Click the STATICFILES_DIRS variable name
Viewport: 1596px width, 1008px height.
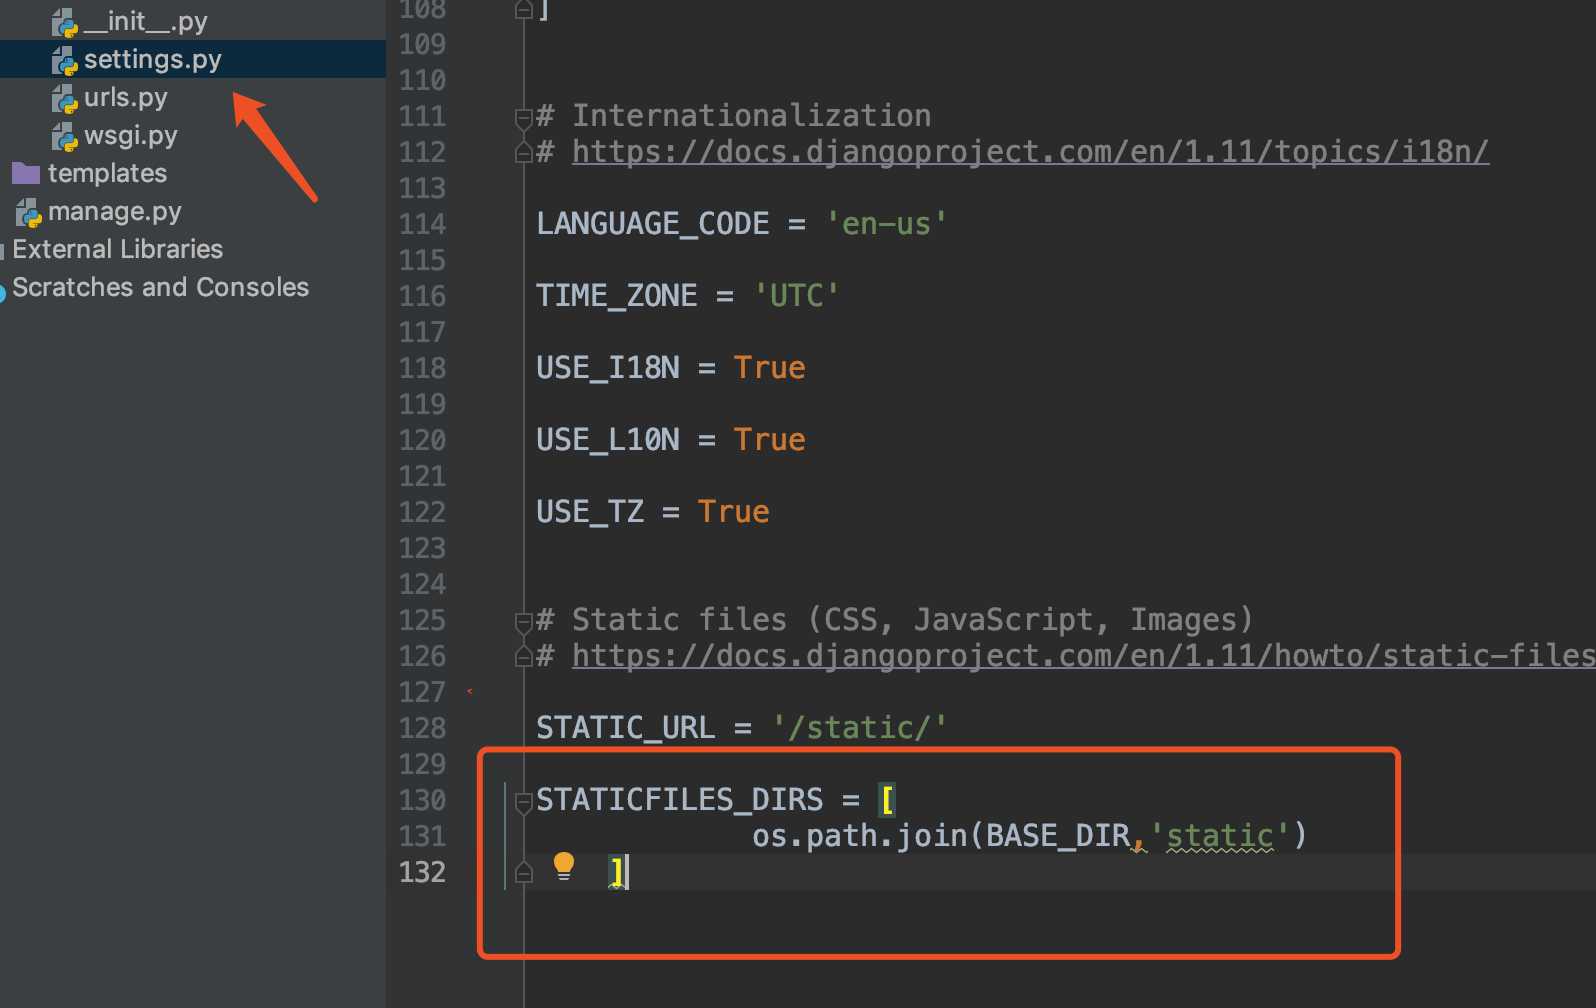[x=680, y=800]
